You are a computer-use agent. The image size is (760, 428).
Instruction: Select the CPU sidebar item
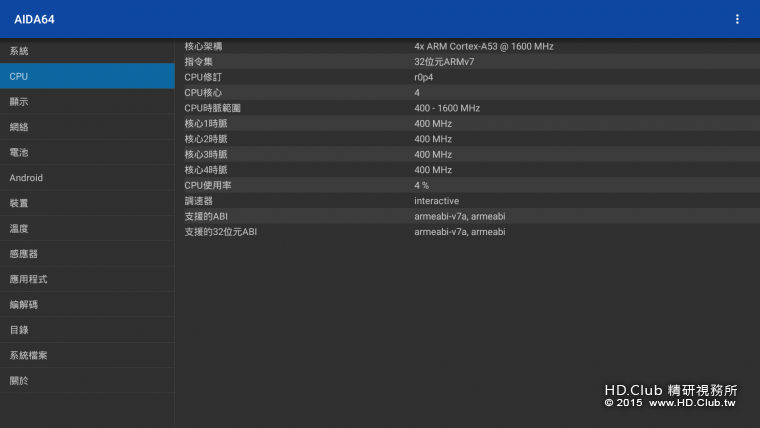click(x=87, y=76)
